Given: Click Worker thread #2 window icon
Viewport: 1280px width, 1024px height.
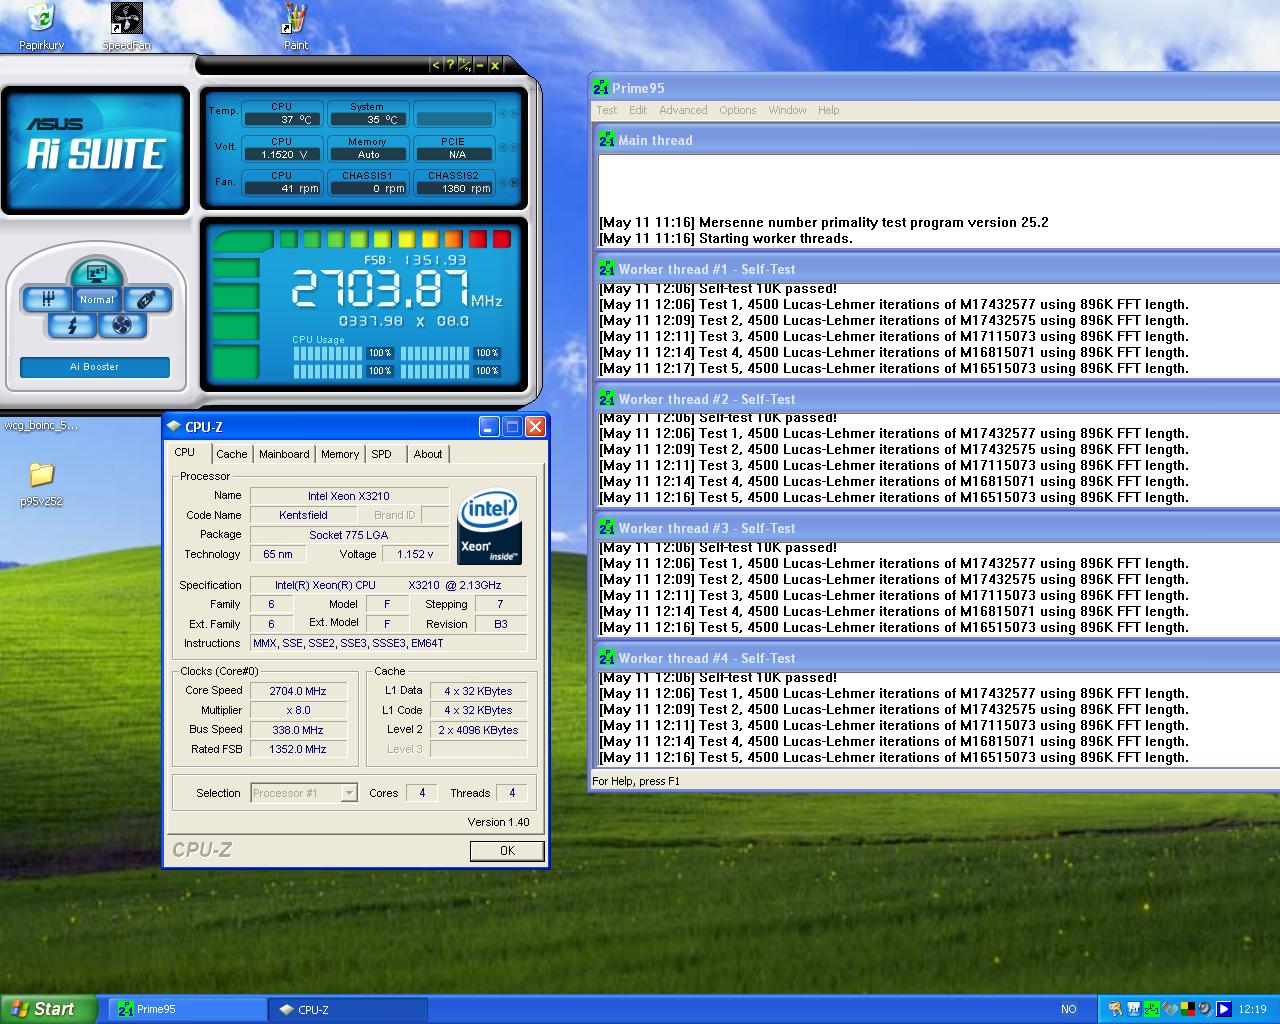Looking at the screenshot, I should (607, 399).
